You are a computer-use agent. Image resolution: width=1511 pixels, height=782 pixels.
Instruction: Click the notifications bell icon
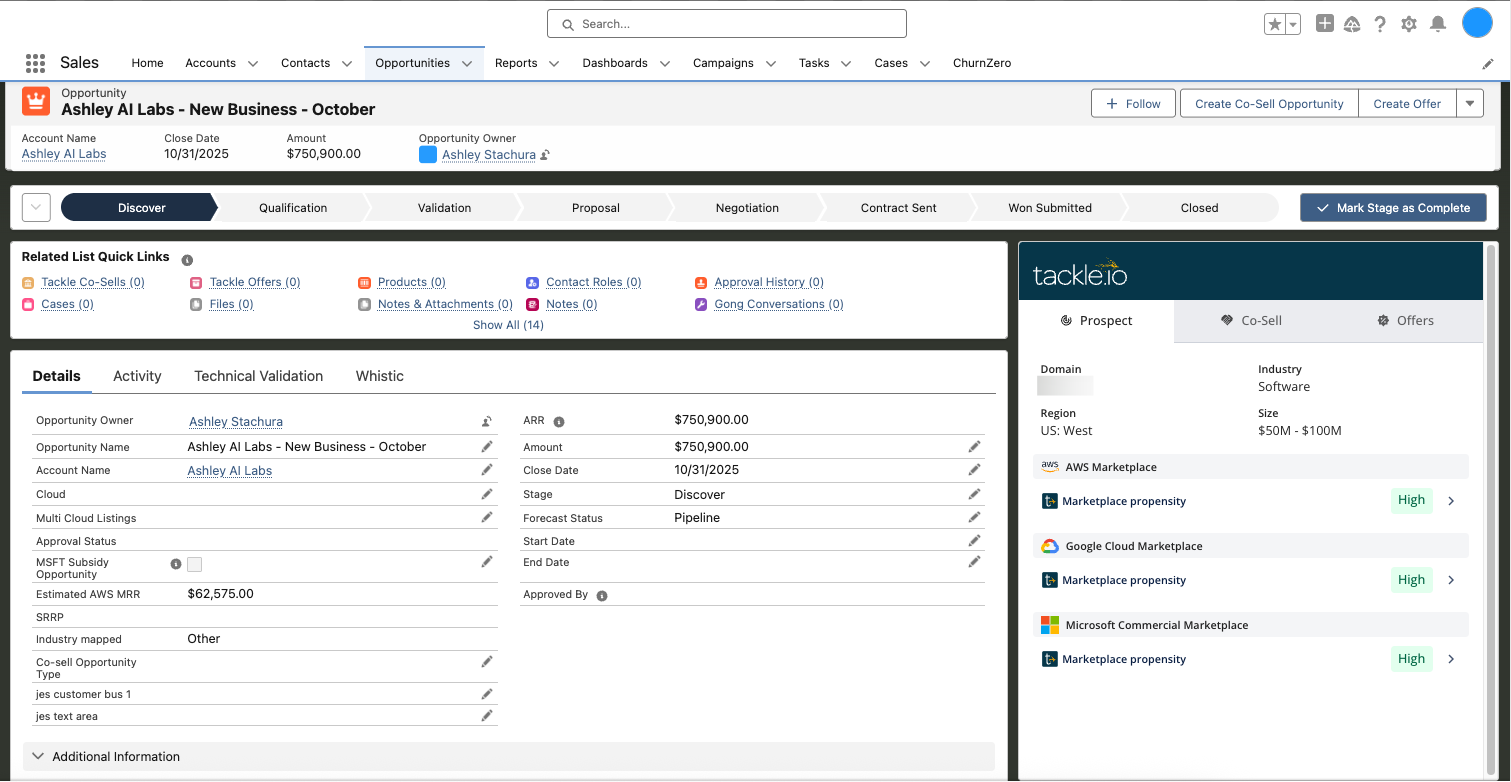click(x=1438, y=24)
